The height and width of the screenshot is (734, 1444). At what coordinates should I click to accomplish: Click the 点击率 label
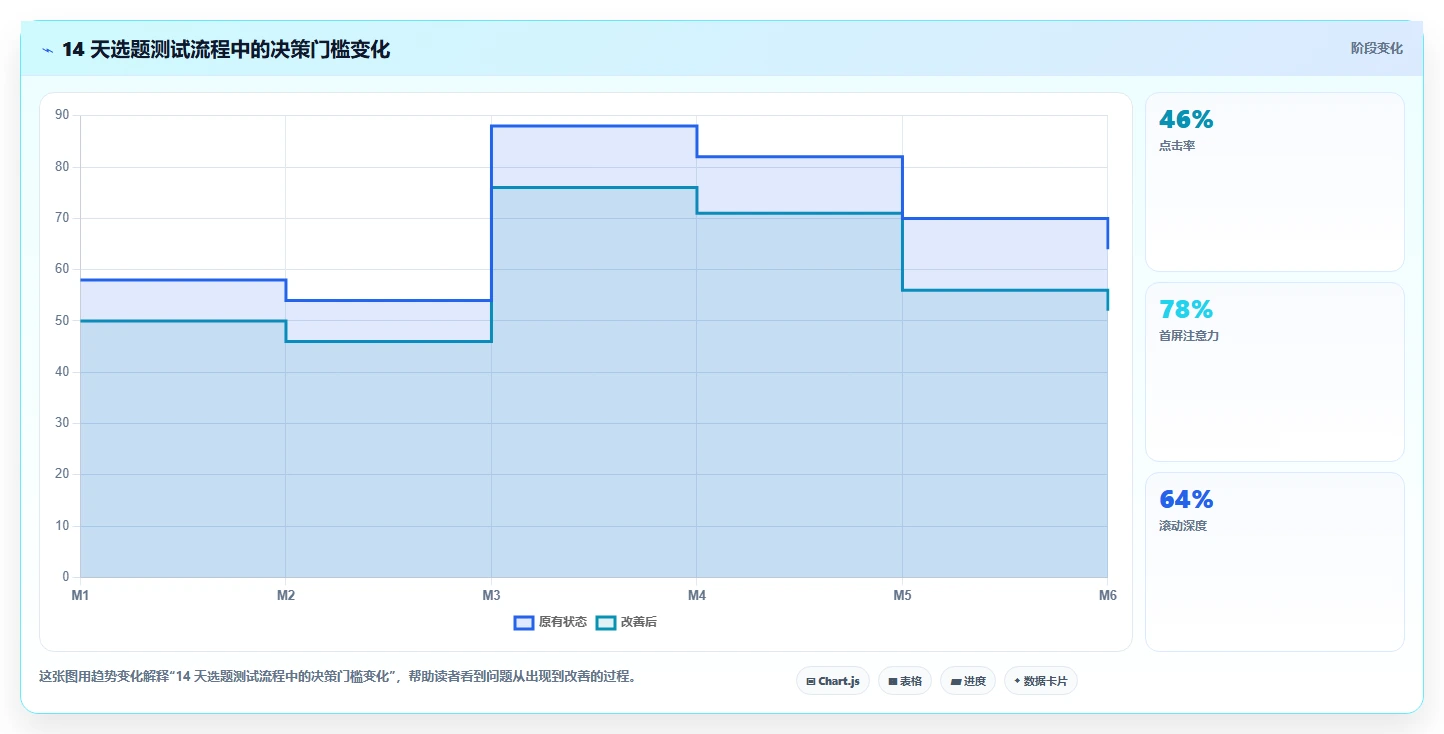(x=1177, y=146)
